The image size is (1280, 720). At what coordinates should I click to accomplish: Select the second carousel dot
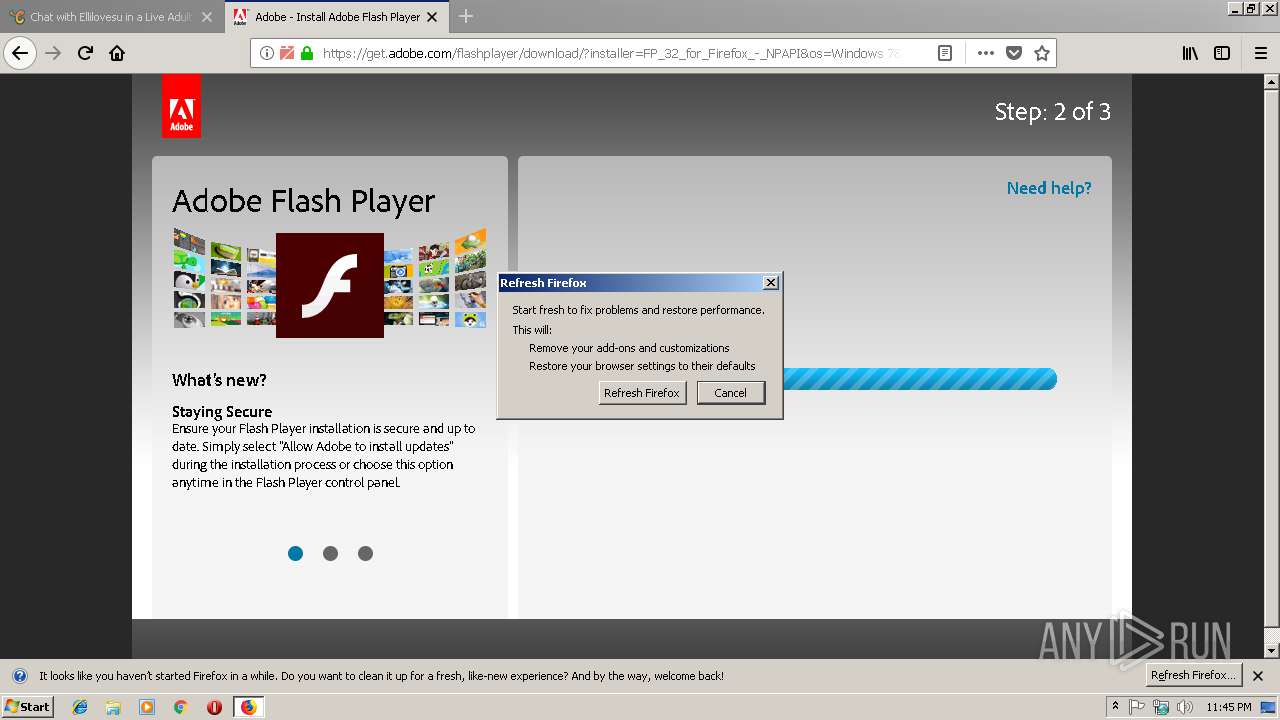[330, 553]
